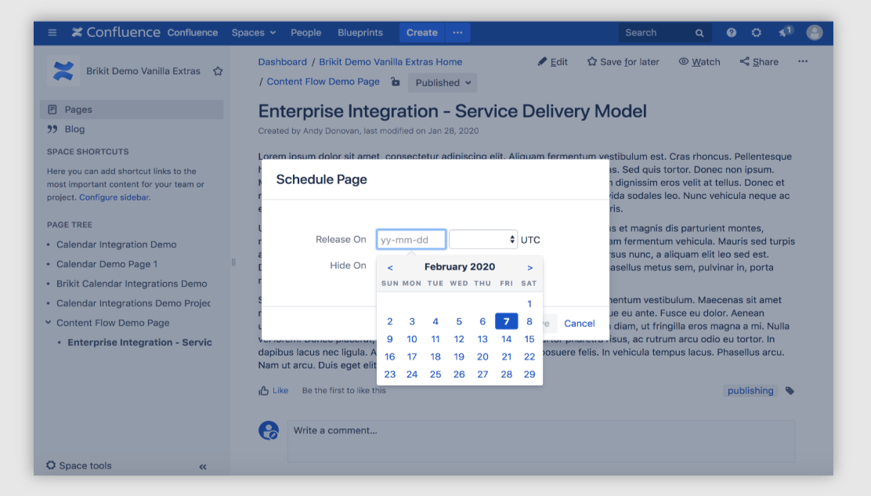Click Save for later star
Screen dimensions: 871x496
pyautogui.click(x=623, y=62)
